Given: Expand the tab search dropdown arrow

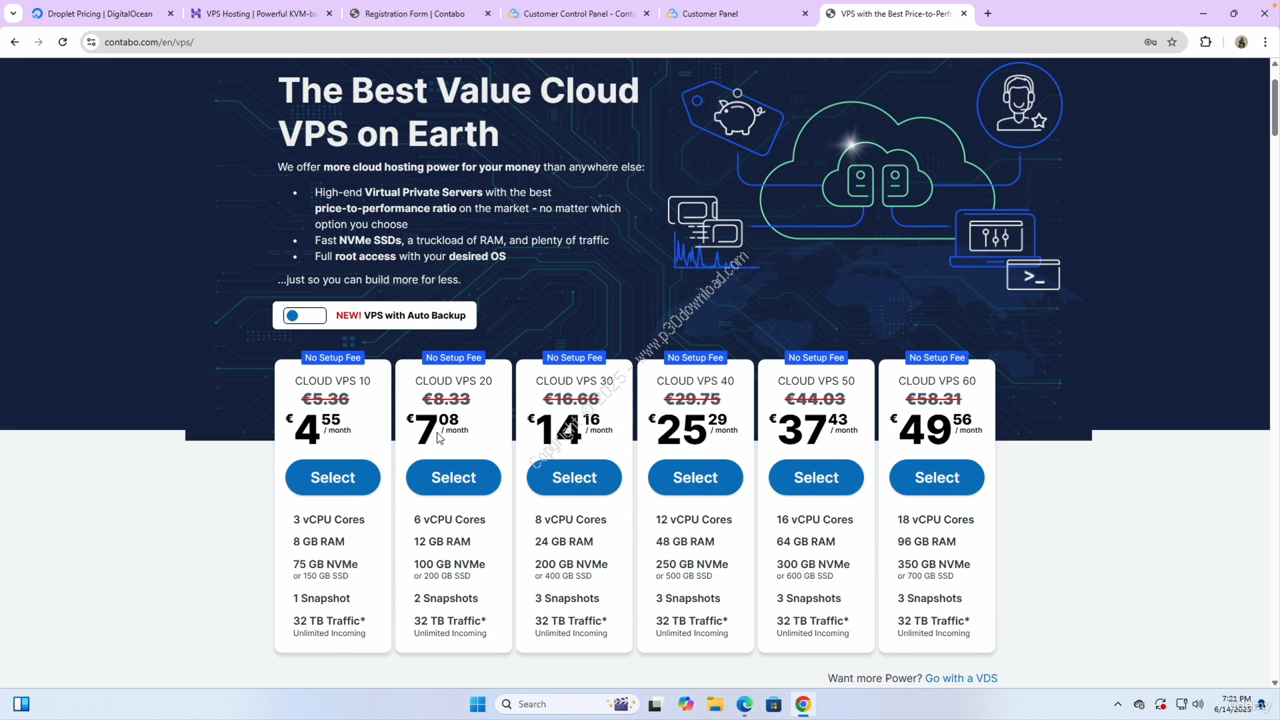Looking at the screenshot, I should click(13, 14).
